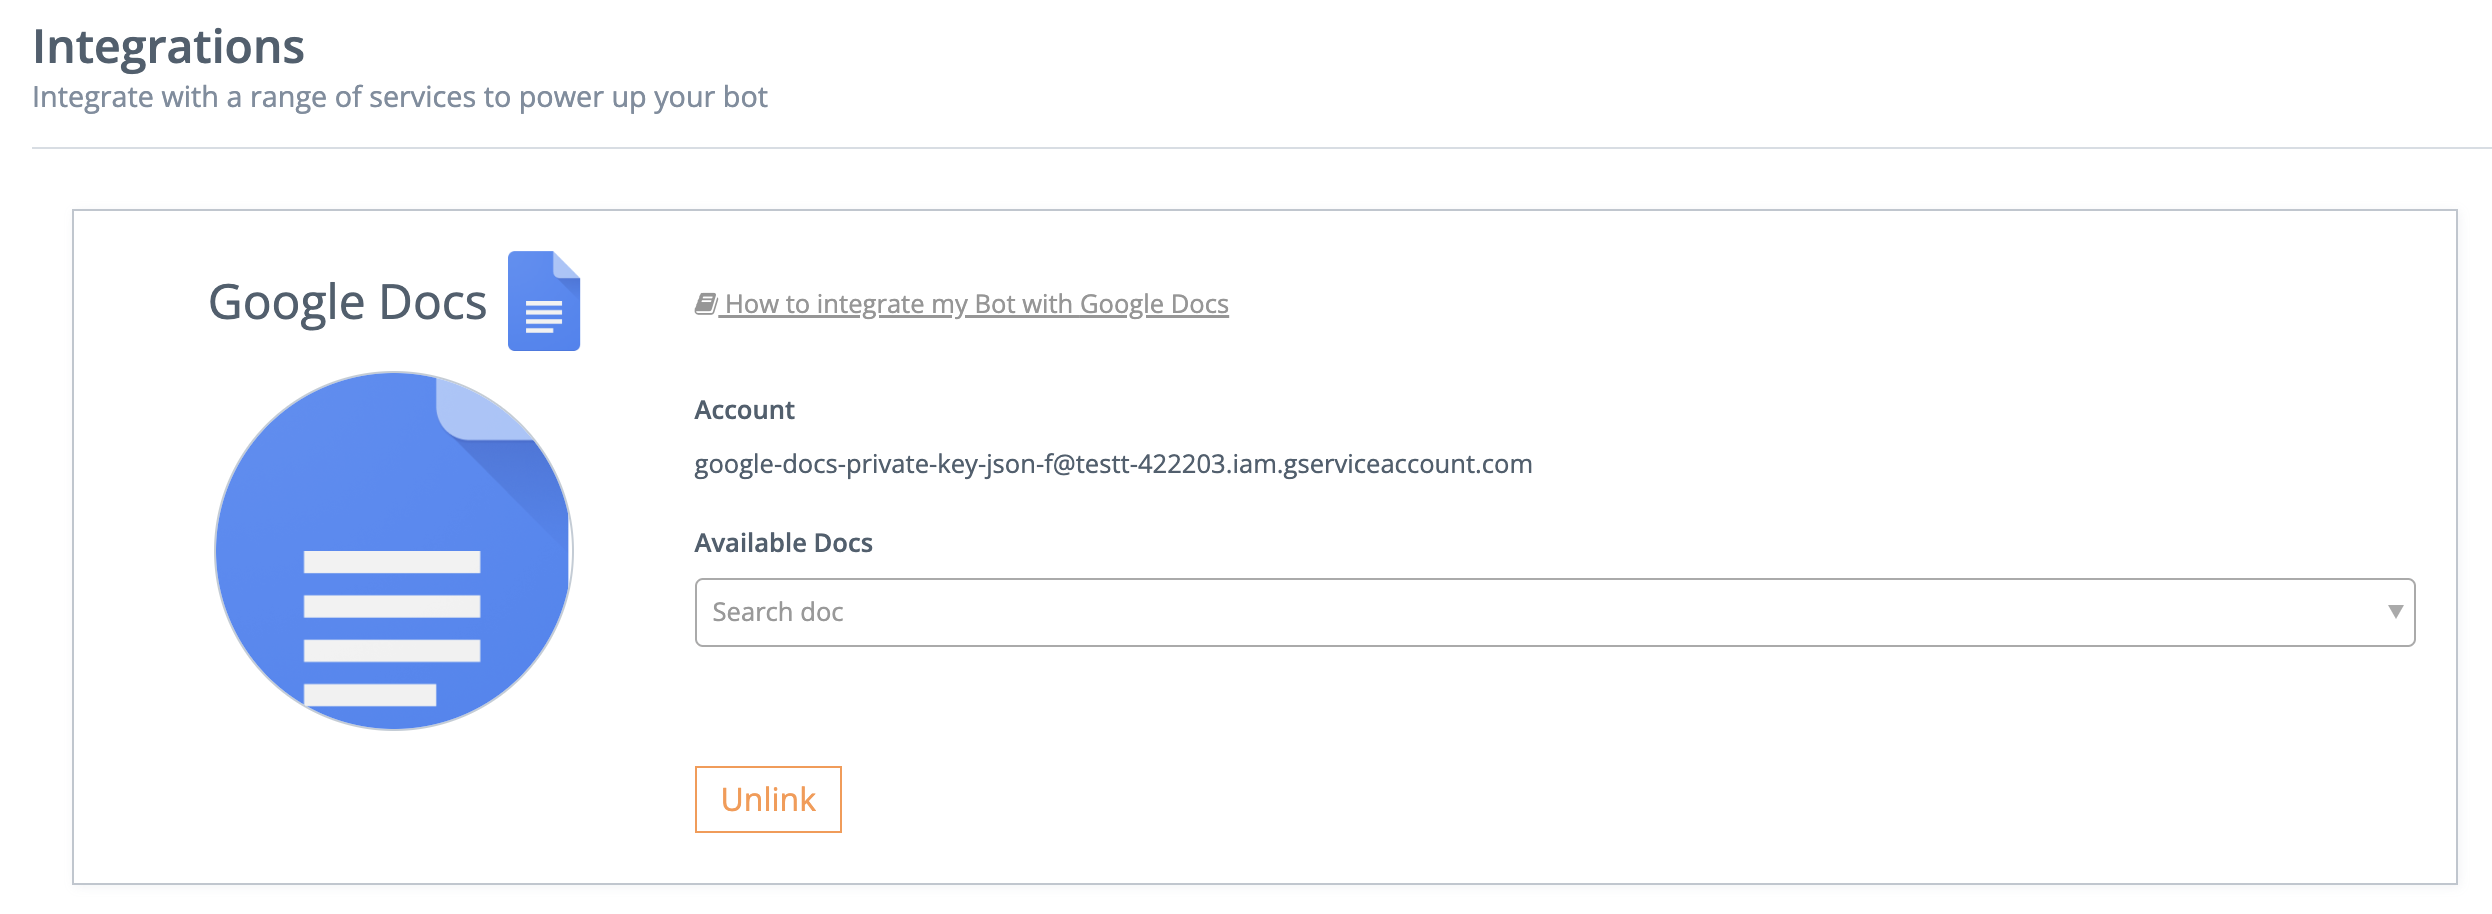Click the white lines on the small Docs icon

544,317
